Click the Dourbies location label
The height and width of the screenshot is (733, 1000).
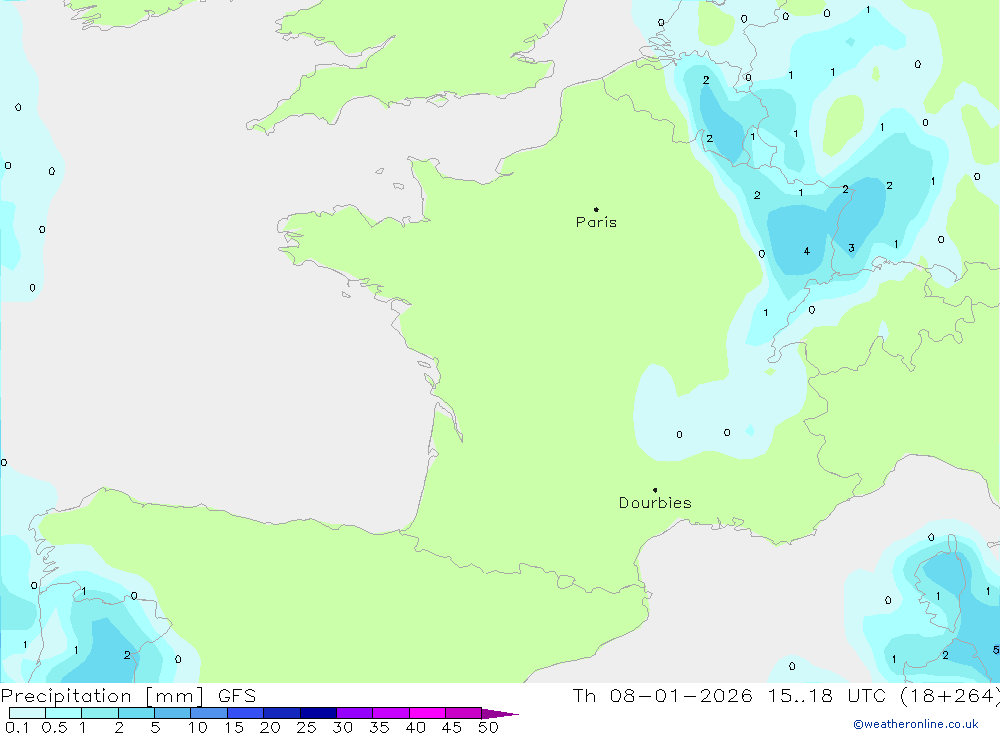pos(655,503)
